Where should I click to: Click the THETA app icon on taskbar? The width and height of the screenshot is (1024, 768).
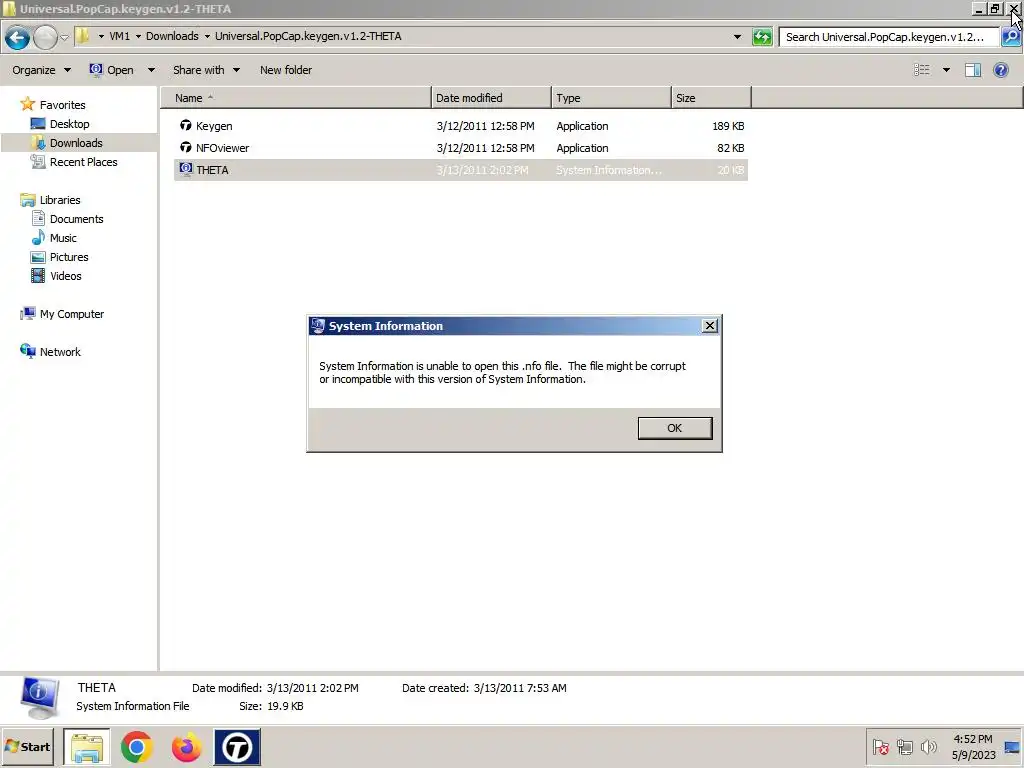pyautogui.click(x=237, y=747)
